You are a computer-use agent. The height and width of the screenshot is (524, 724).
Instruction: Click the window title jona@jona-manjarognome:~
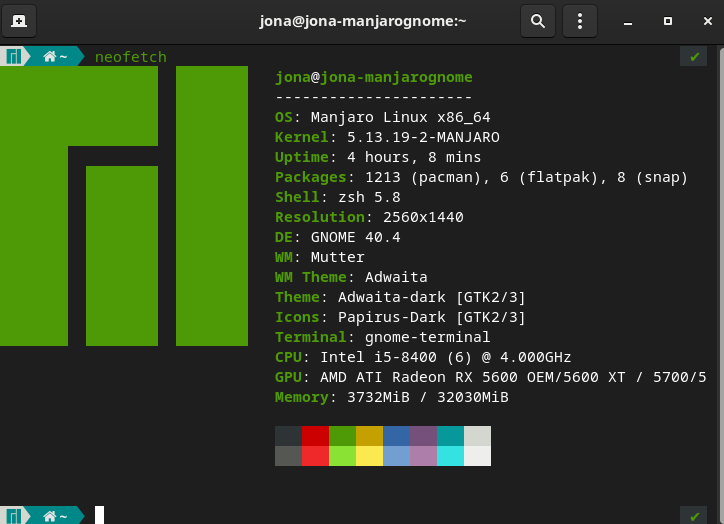(363, 21)
